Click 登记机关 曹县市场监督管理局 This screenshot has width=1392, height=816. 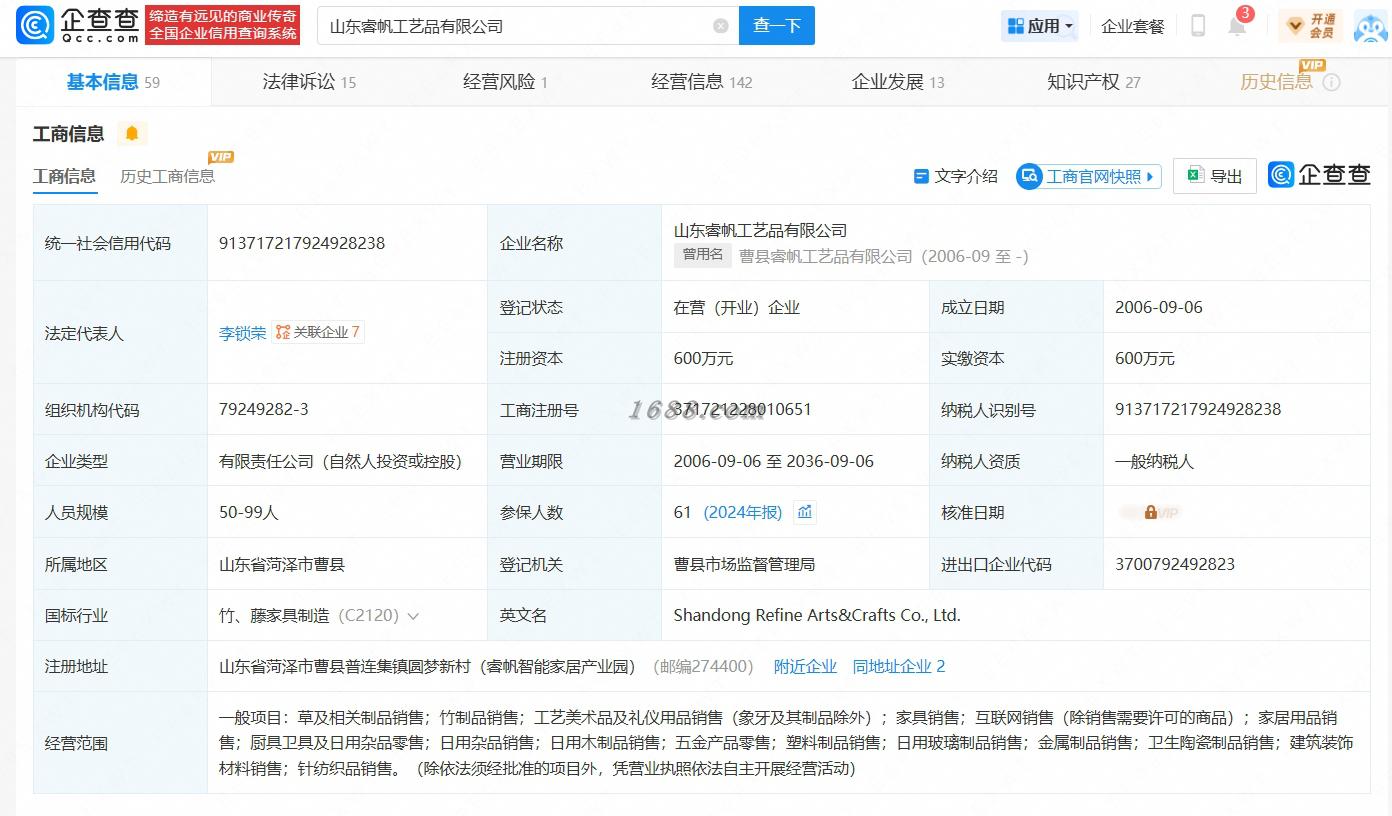click(x=744, y=564)
